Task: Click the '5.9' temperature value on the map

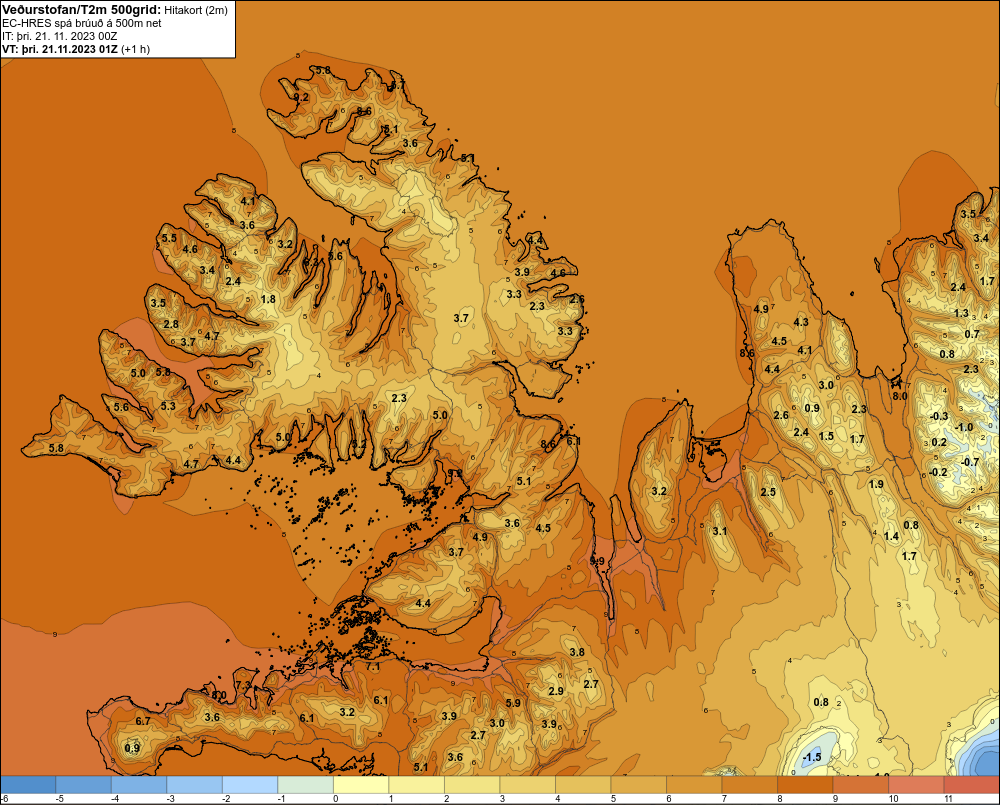Action: (x=513, y=704)
